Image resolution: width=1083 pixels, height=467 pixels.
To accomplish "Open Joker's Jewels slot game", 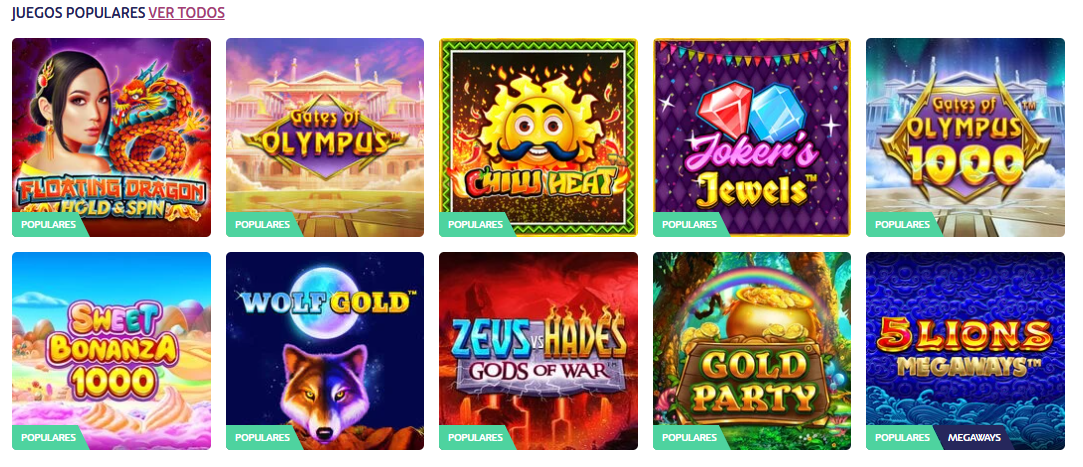I will click(751, 137).
